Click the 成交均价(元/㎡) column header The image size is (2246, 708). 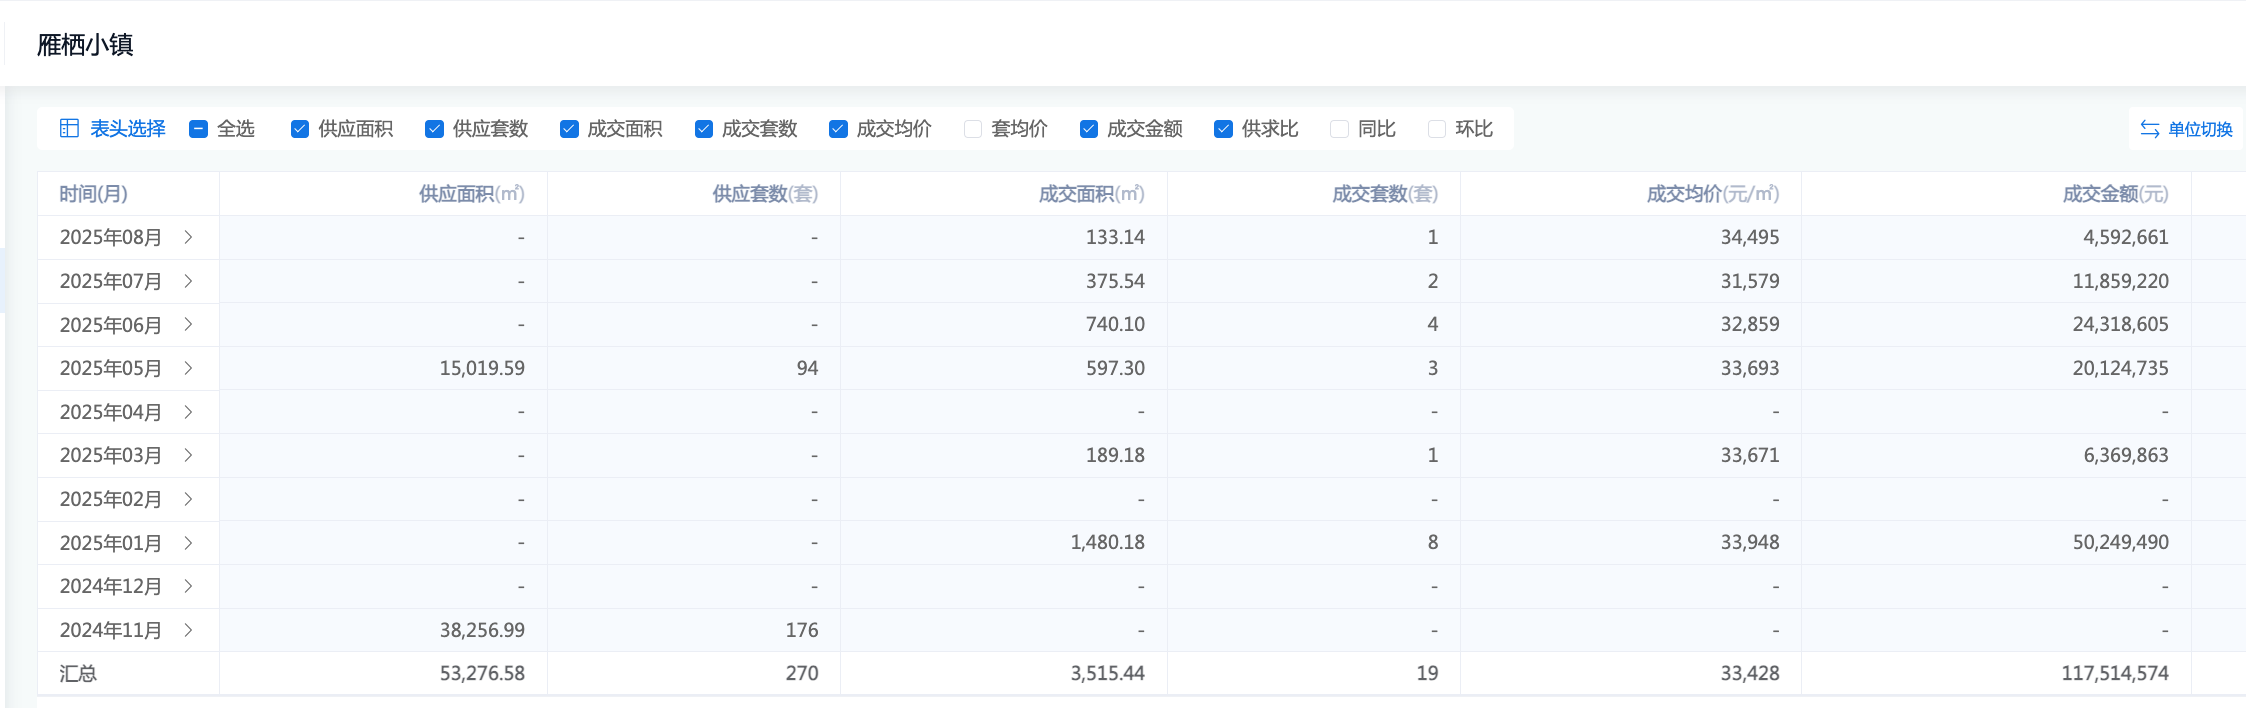1712,194
